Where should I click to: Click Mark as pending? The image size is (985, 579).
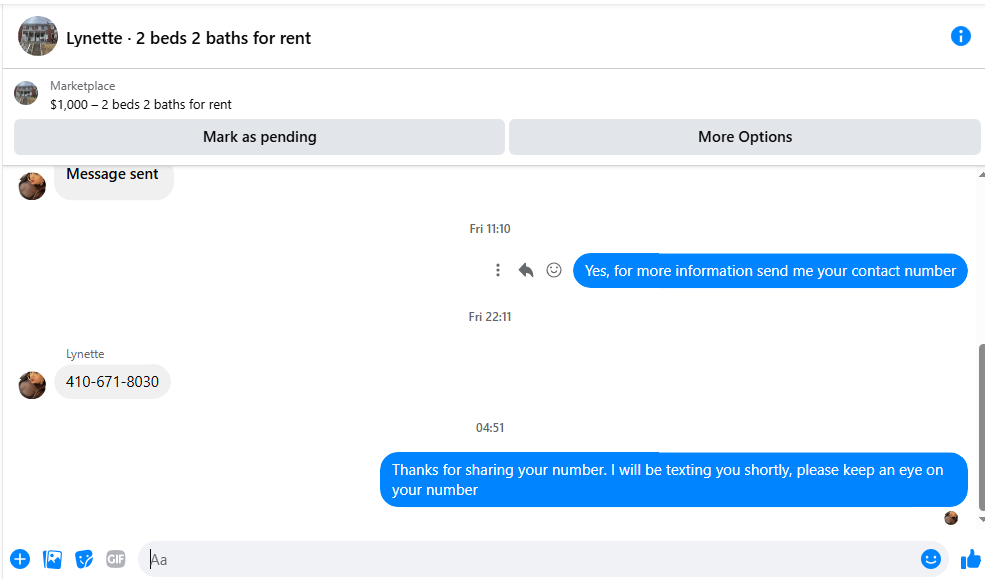259,137
